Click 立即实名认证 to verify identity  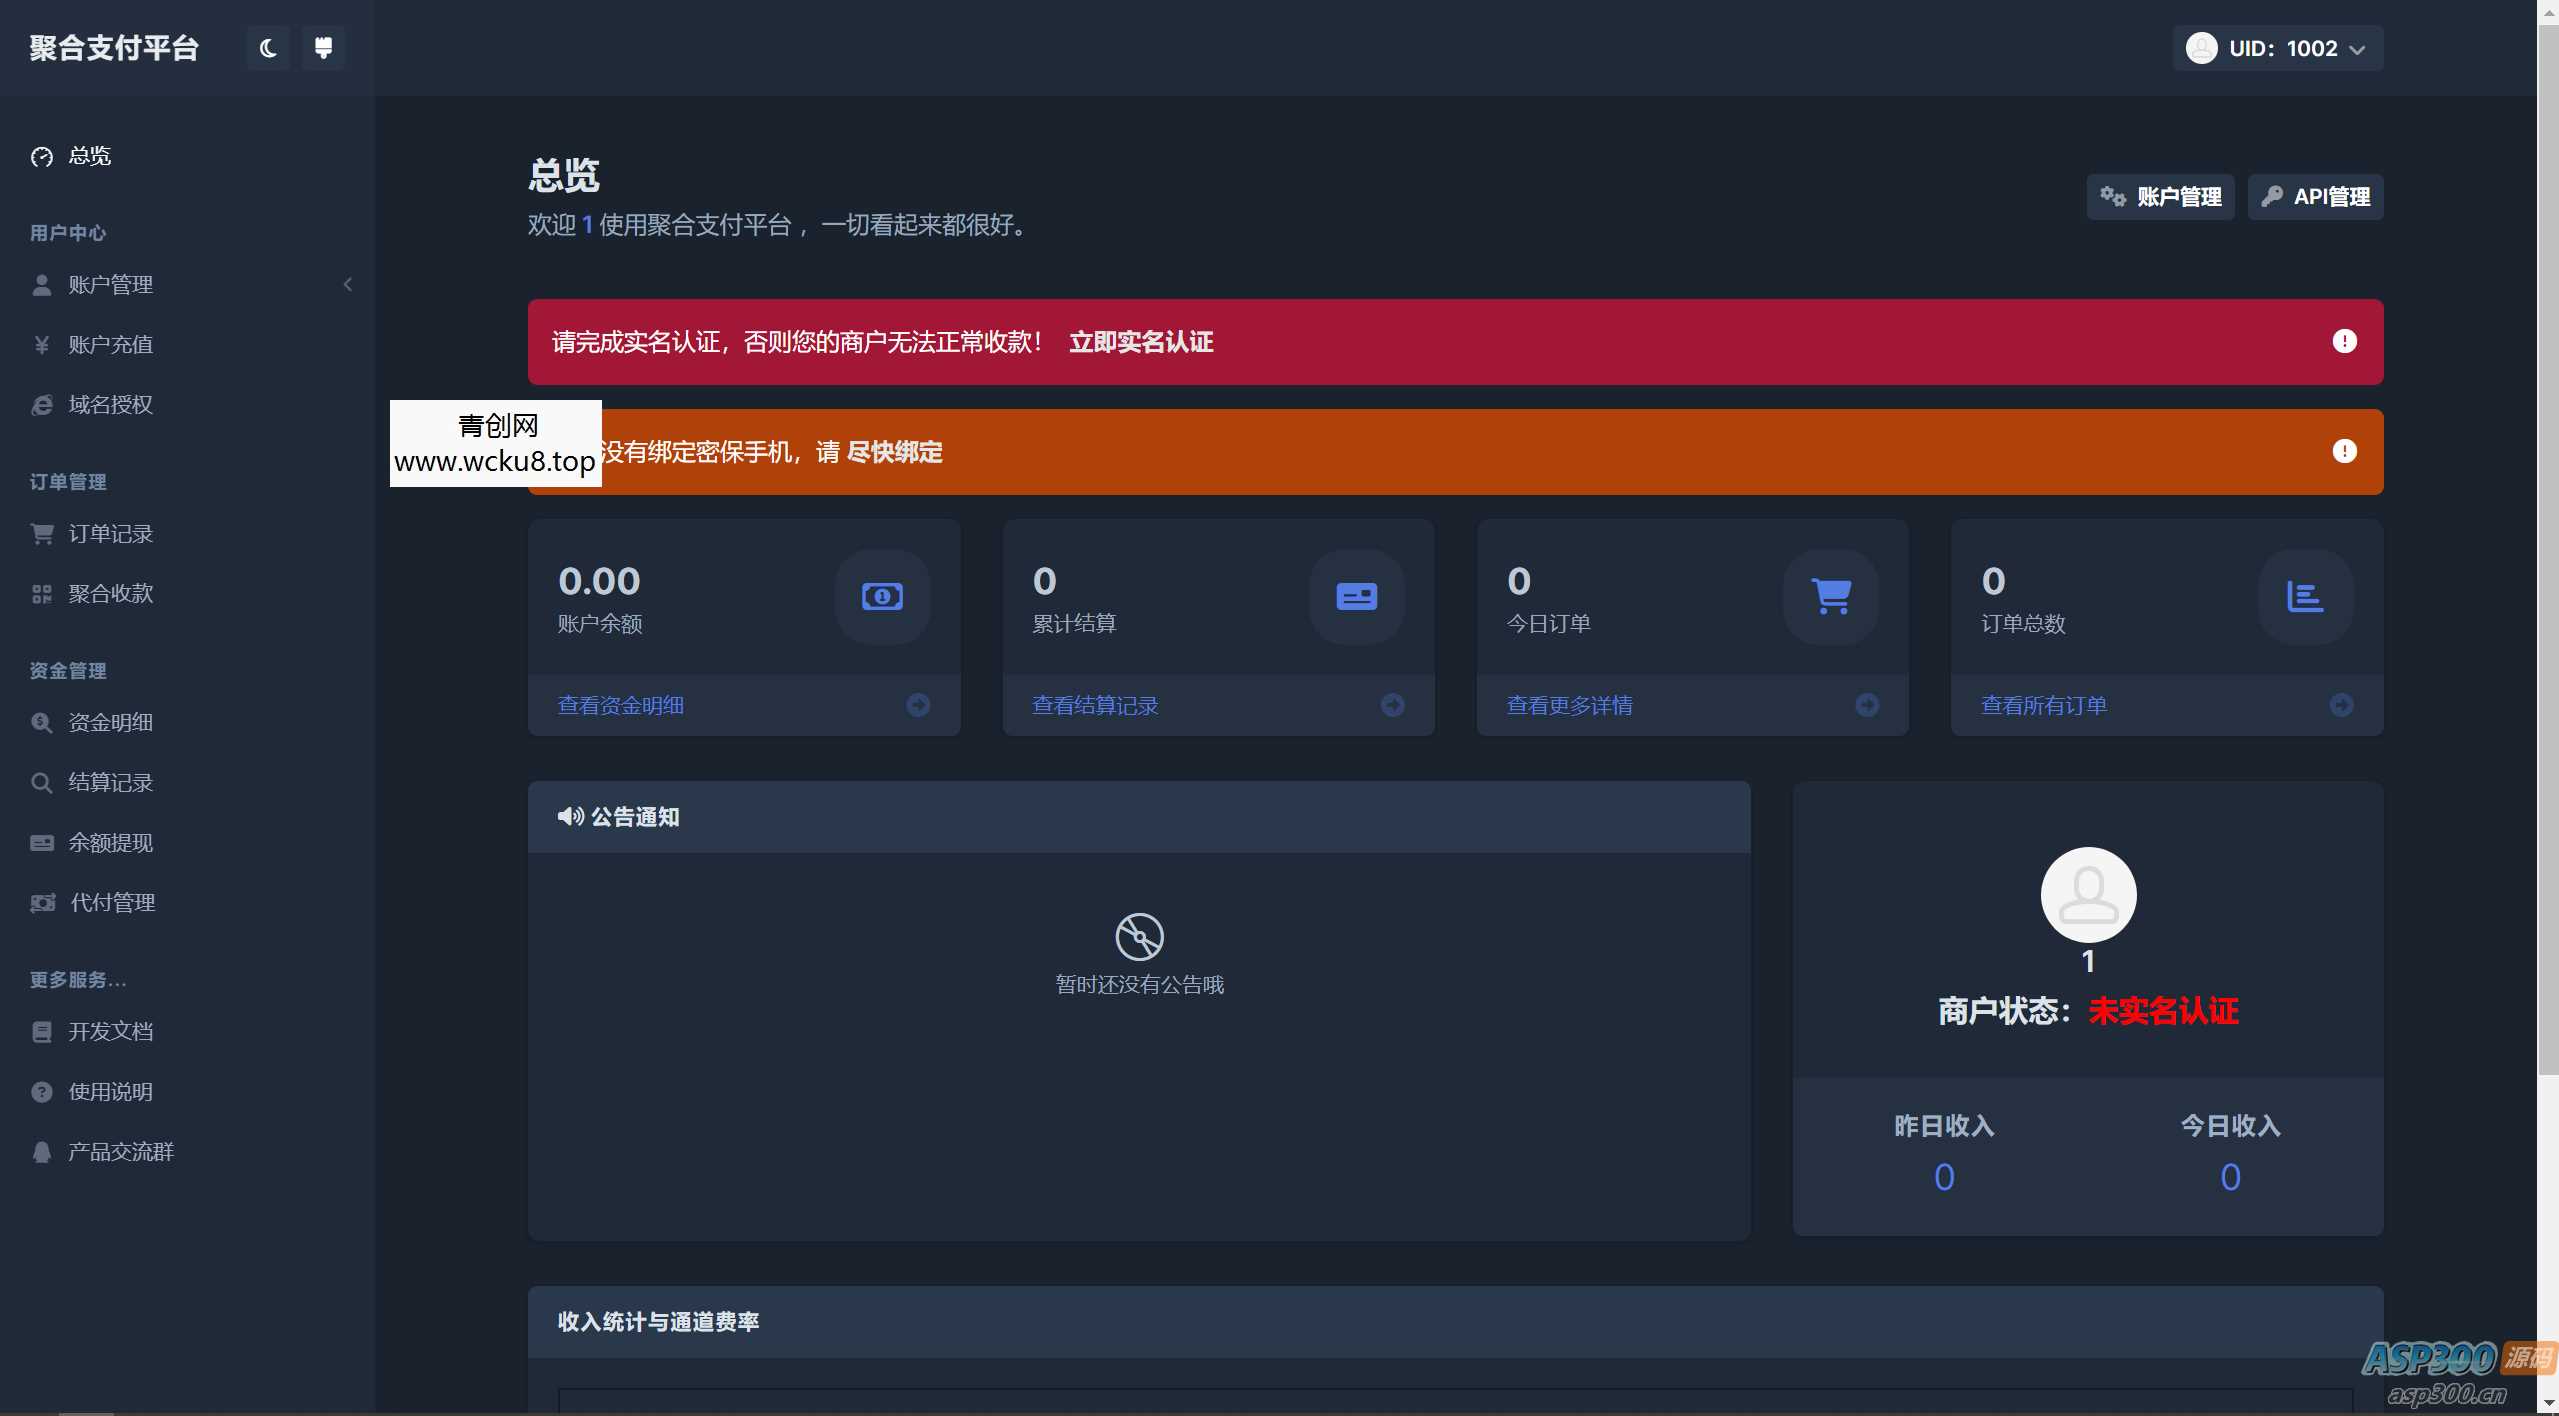pyautogui.click(x=1141, y=341)
